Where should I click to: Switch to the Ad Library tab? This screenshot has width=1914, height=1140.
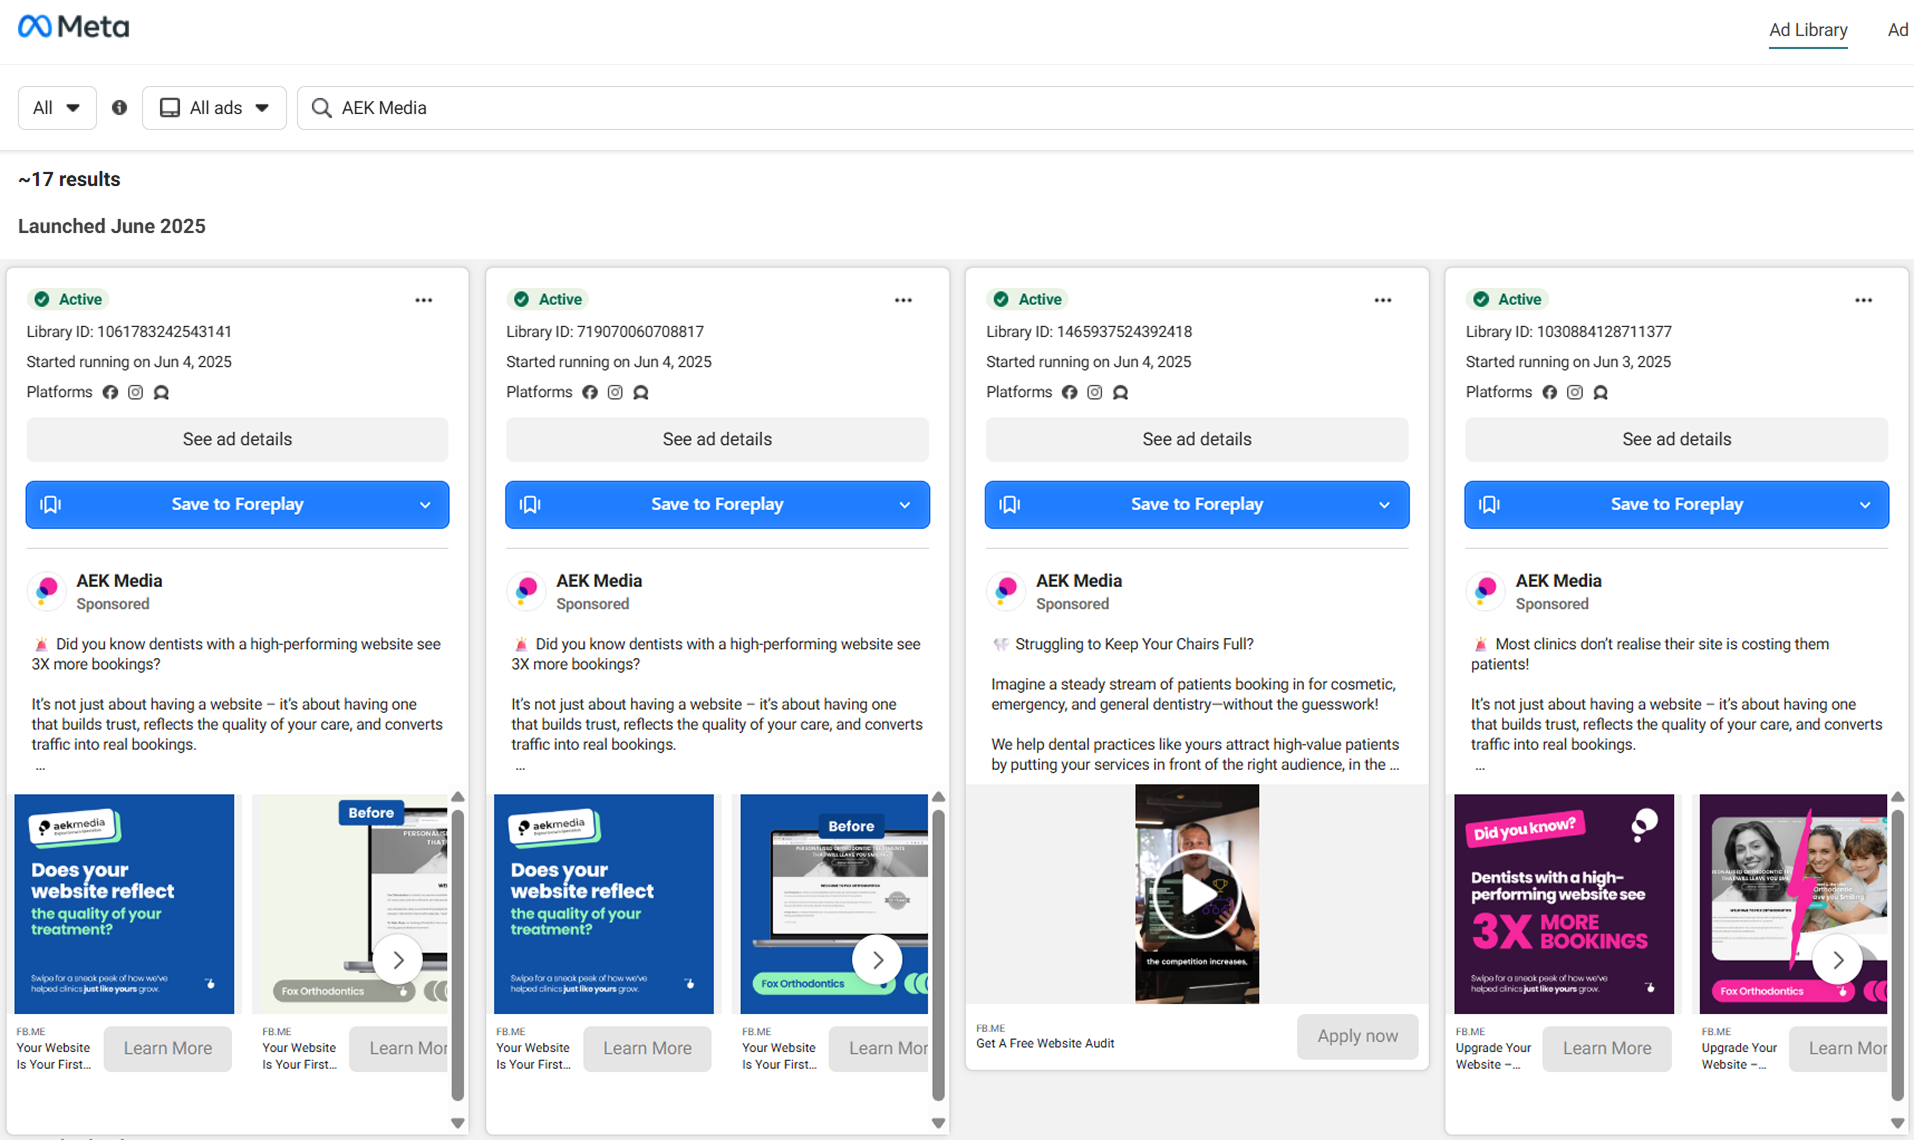[1807, 30]
